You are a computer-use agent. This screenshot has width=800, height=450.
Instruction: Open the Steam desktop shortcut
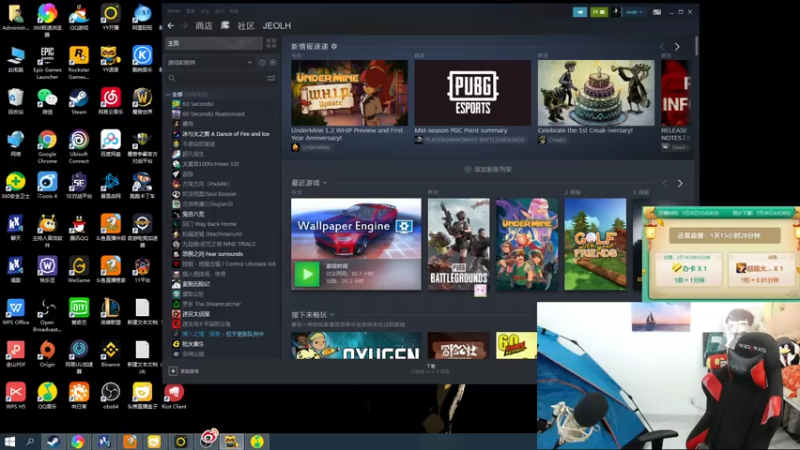pyautogui.click(x=79, y=101)
